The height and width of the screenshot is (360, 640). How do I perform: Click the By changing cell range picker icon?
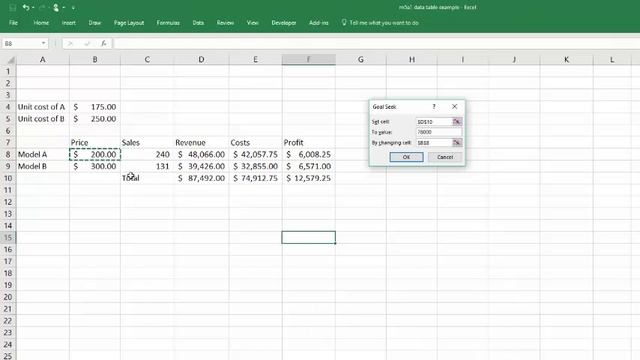[x=457, y=142]
